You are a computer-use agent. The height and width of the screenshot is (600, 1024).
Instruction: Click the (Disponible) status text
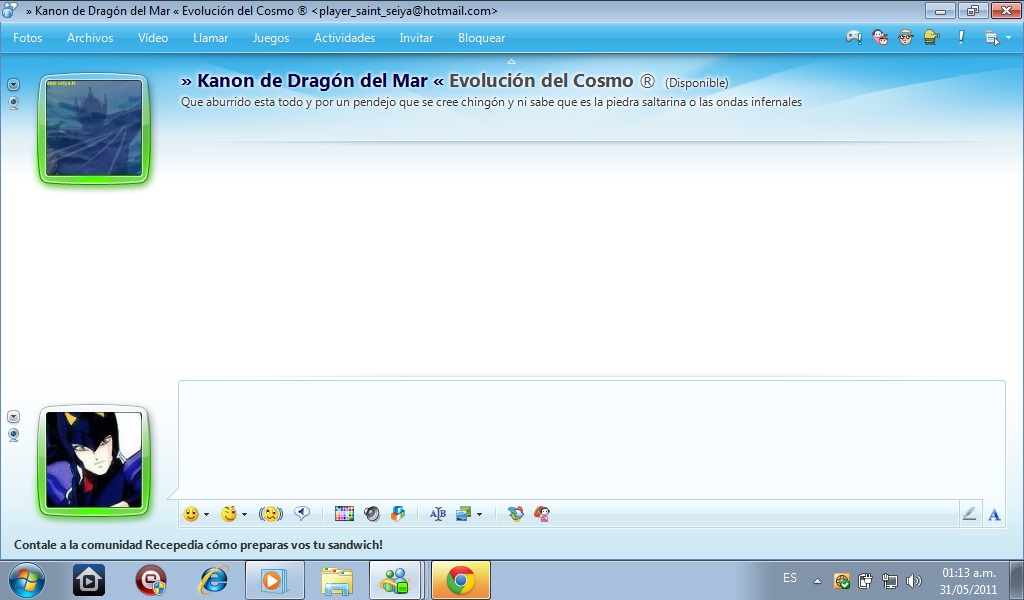coord(696,83)
